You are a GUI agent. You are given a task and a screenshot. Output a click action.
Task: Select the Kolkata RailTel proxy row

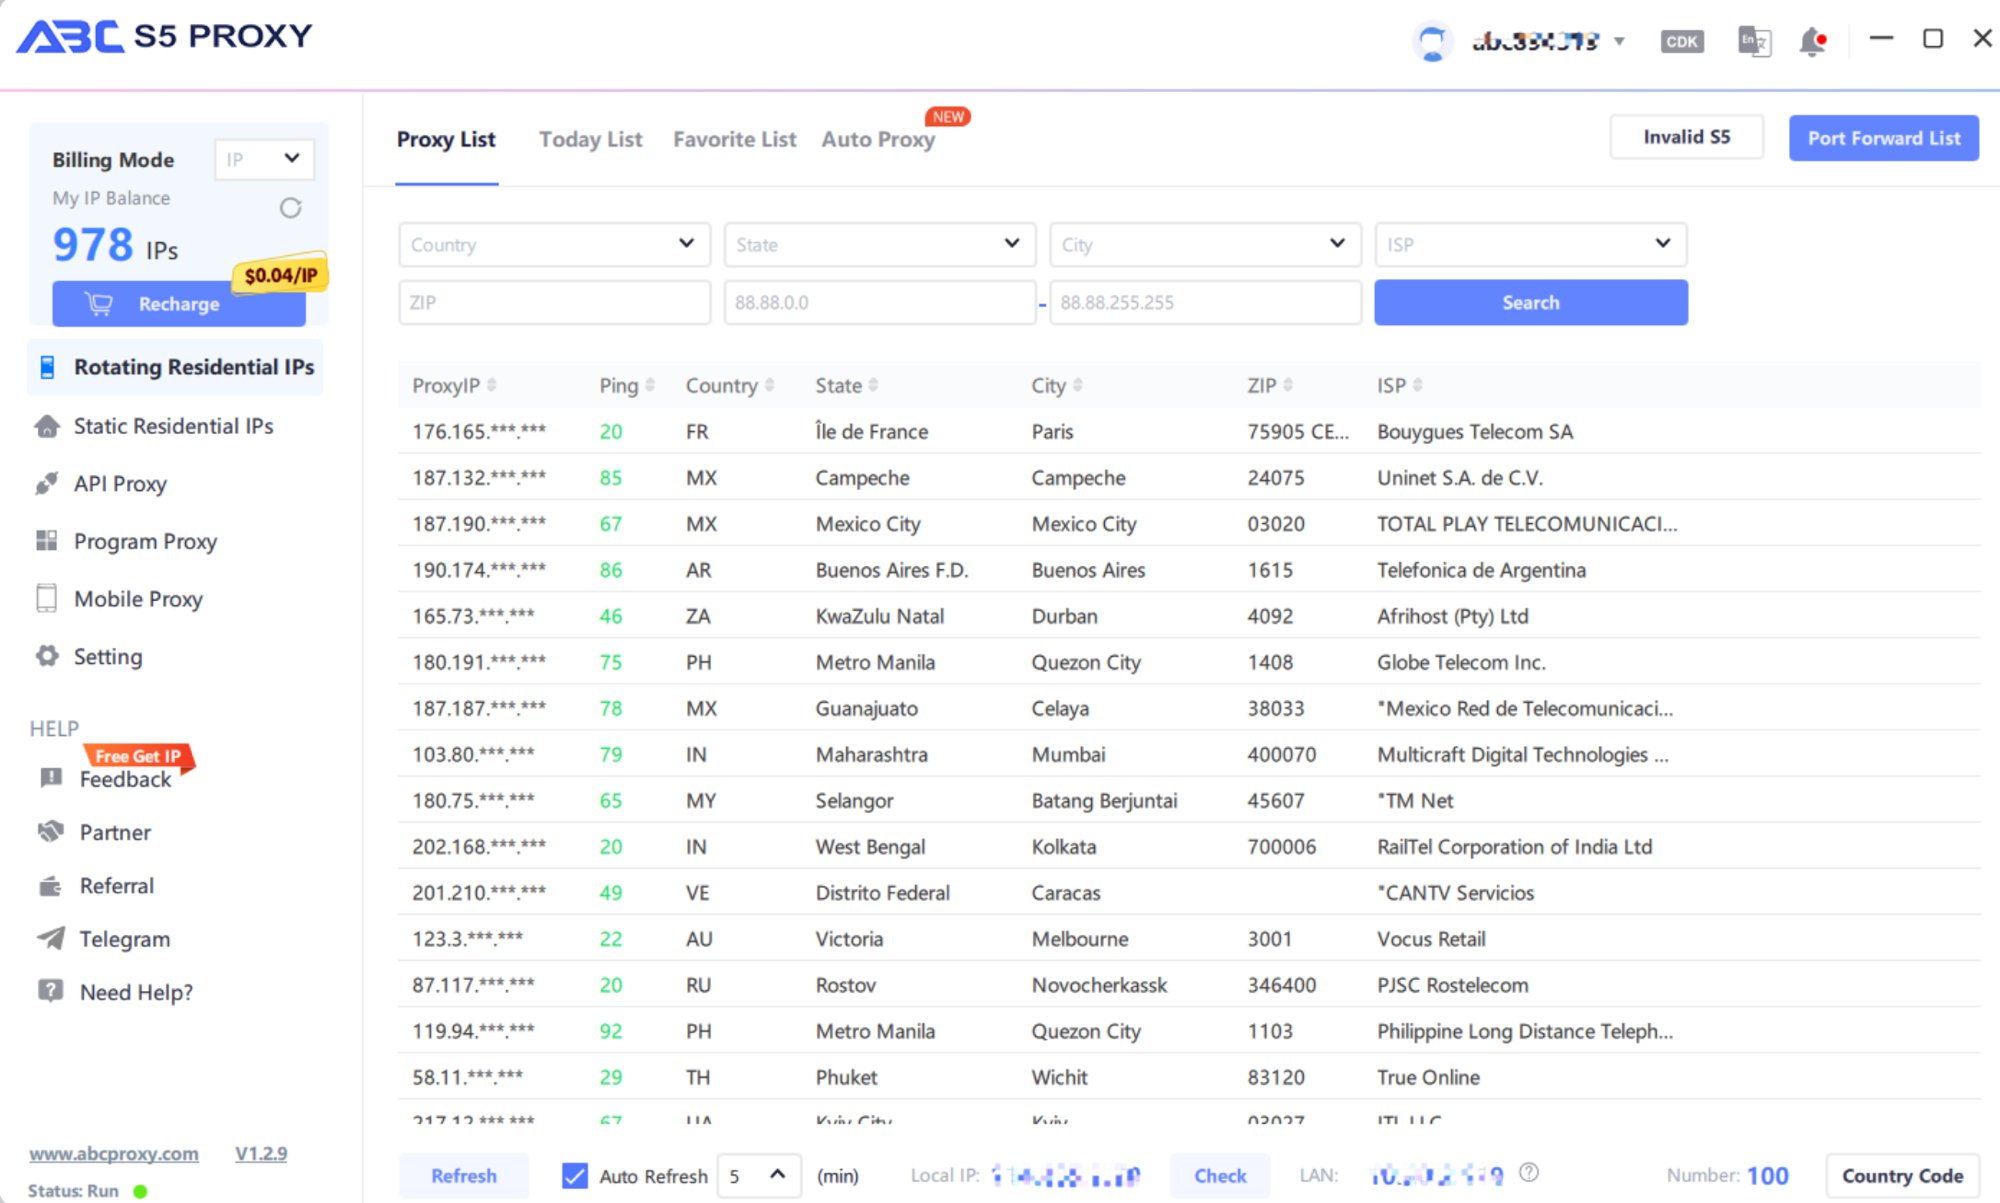pos(1189,847)
